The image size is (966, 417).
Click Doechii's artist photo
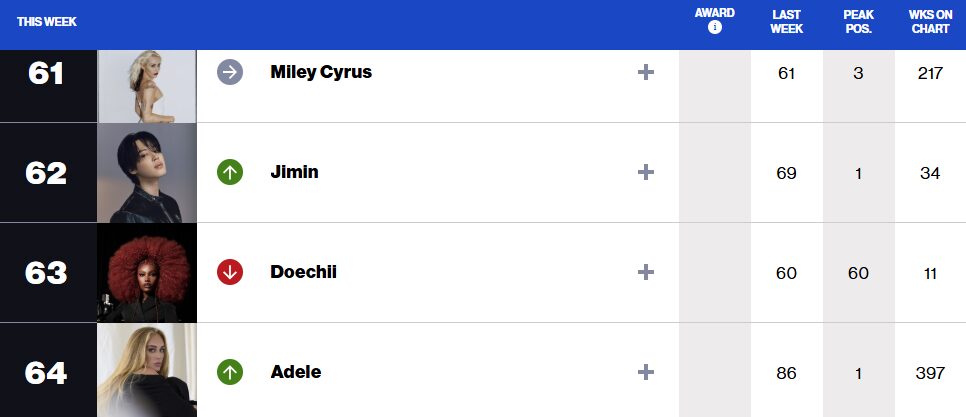point(147,272)
